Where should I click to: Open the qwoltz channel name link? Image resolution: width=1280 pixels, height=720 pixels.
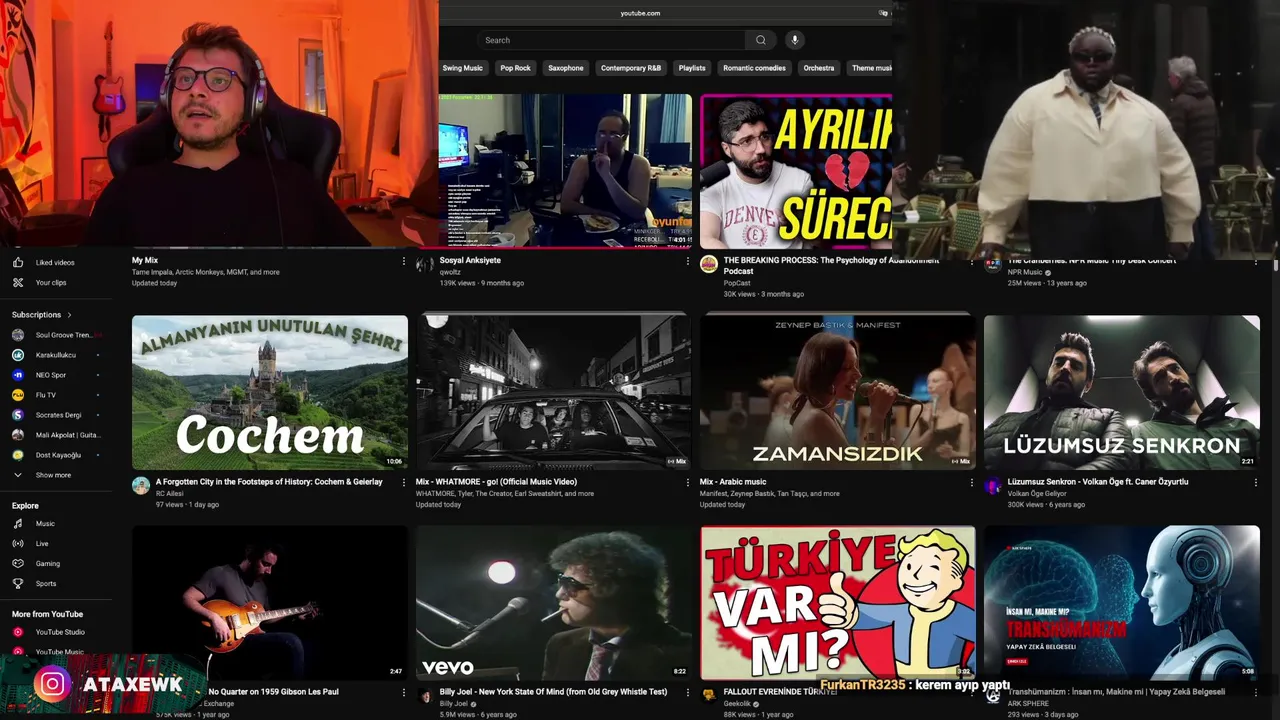coord(450,272)
